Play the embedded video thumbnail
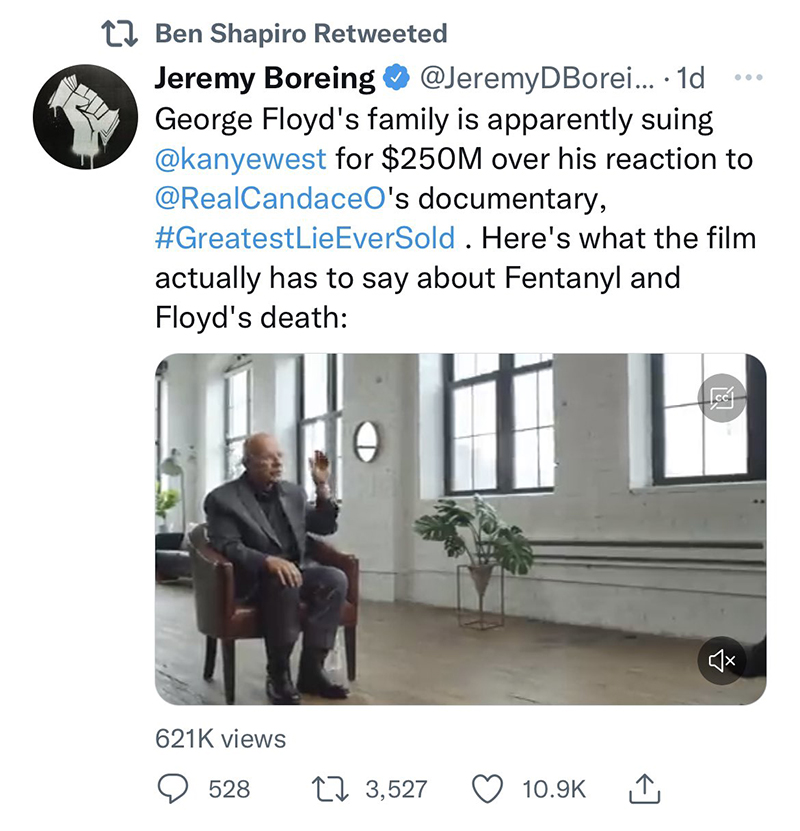Viewport: 800px width, 831px height. pos(460,529)
